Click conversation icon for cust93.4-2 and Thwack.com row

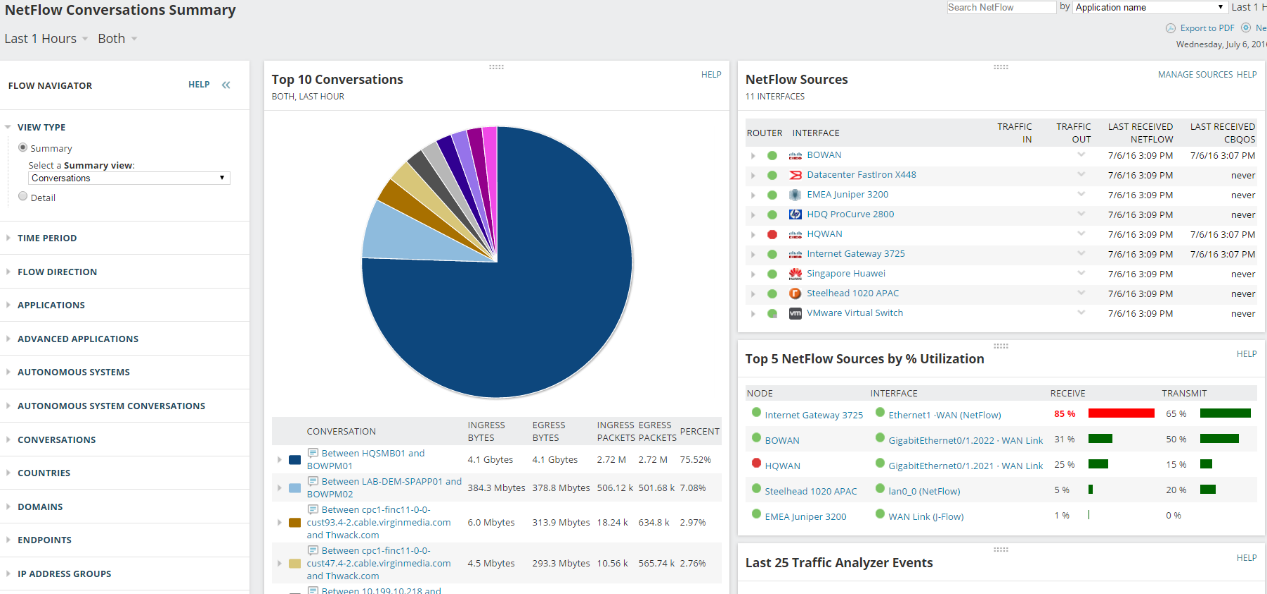click(x=313, y=509)
